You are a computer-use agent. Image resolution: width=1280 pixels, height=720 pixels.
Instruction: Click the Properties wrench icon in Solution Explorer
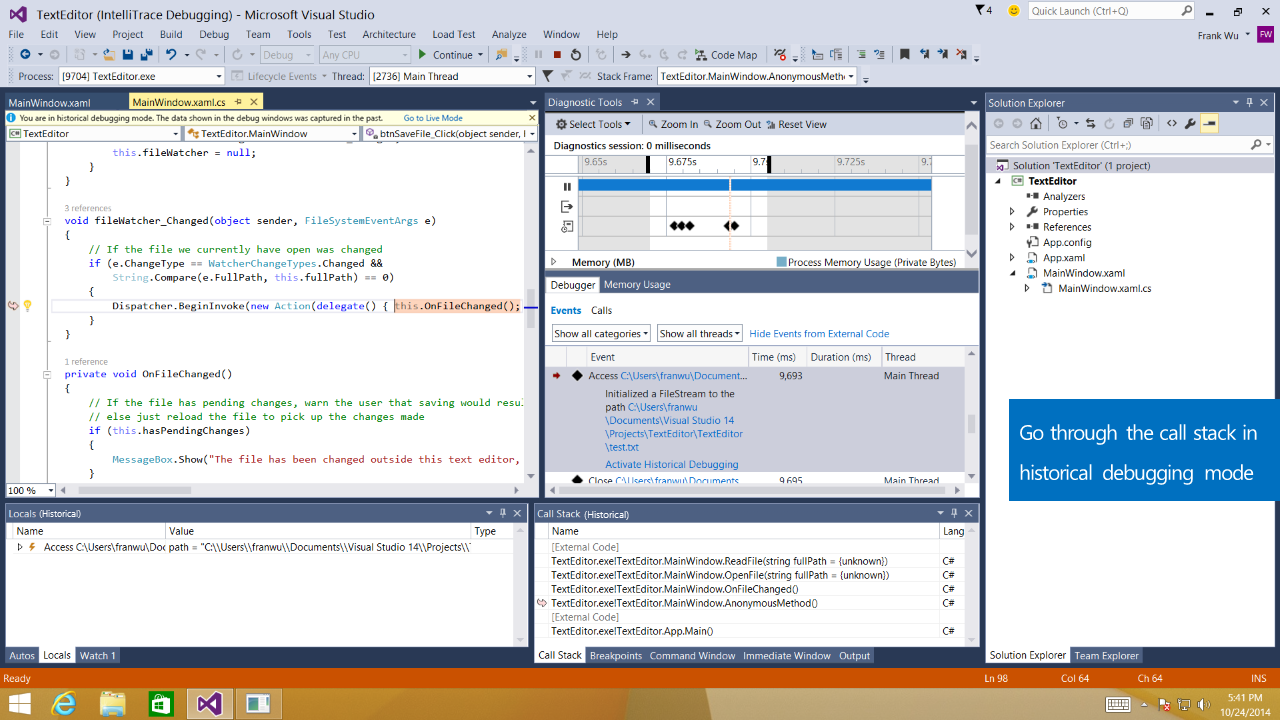click(x=1189, y=124)
